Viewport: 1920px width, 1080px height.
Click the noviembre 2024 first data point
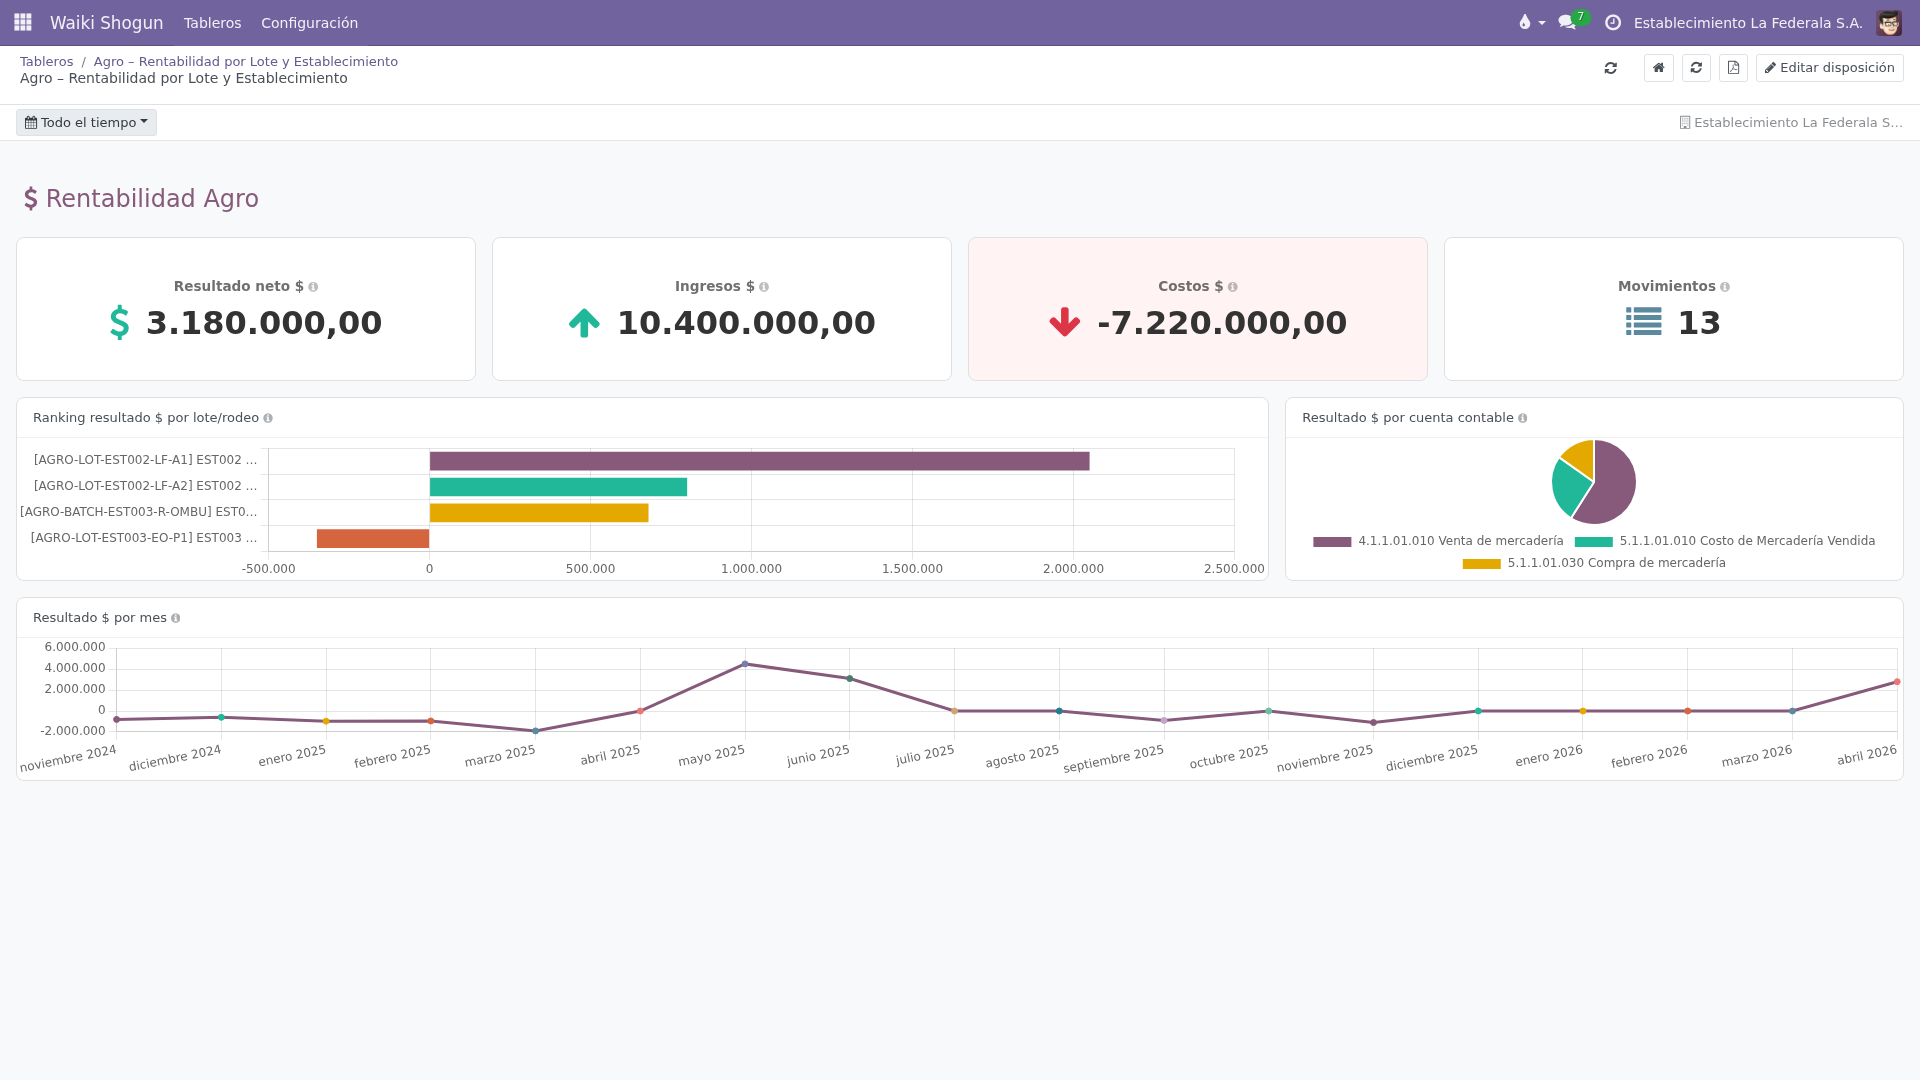click(x=116, y=720)
